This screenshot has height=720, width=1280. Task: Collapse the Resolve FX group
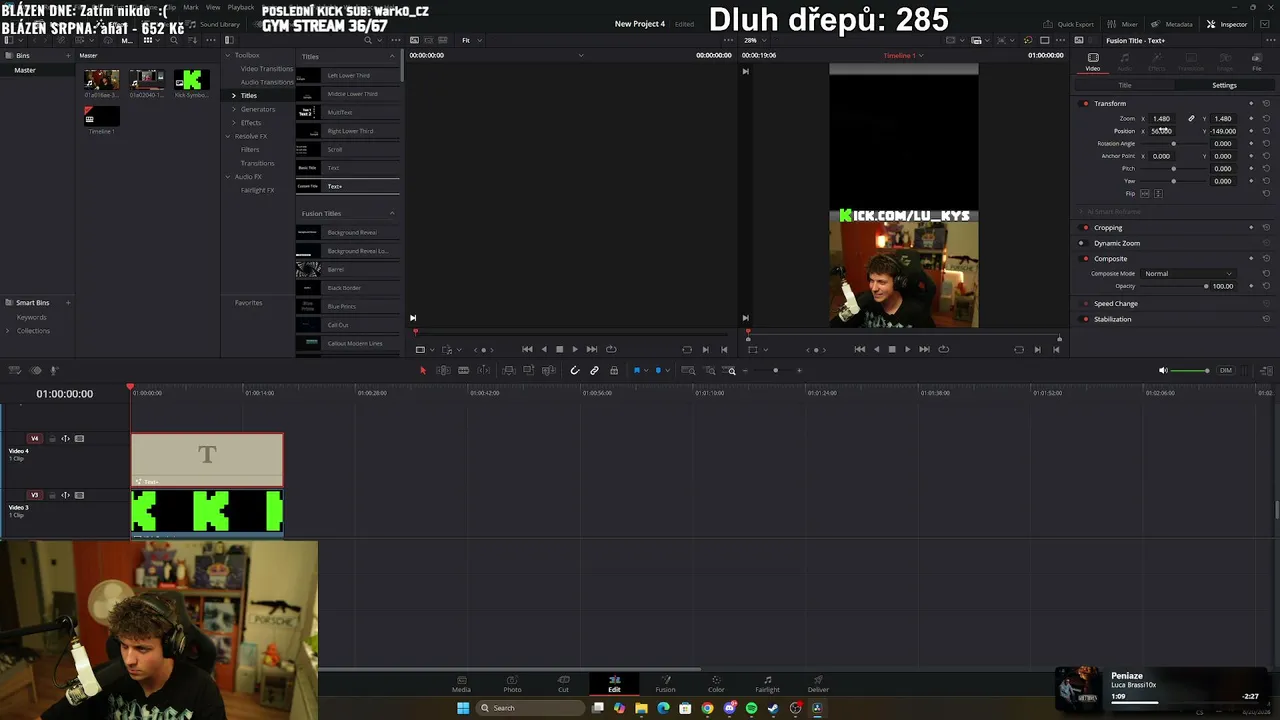[227, 136]
